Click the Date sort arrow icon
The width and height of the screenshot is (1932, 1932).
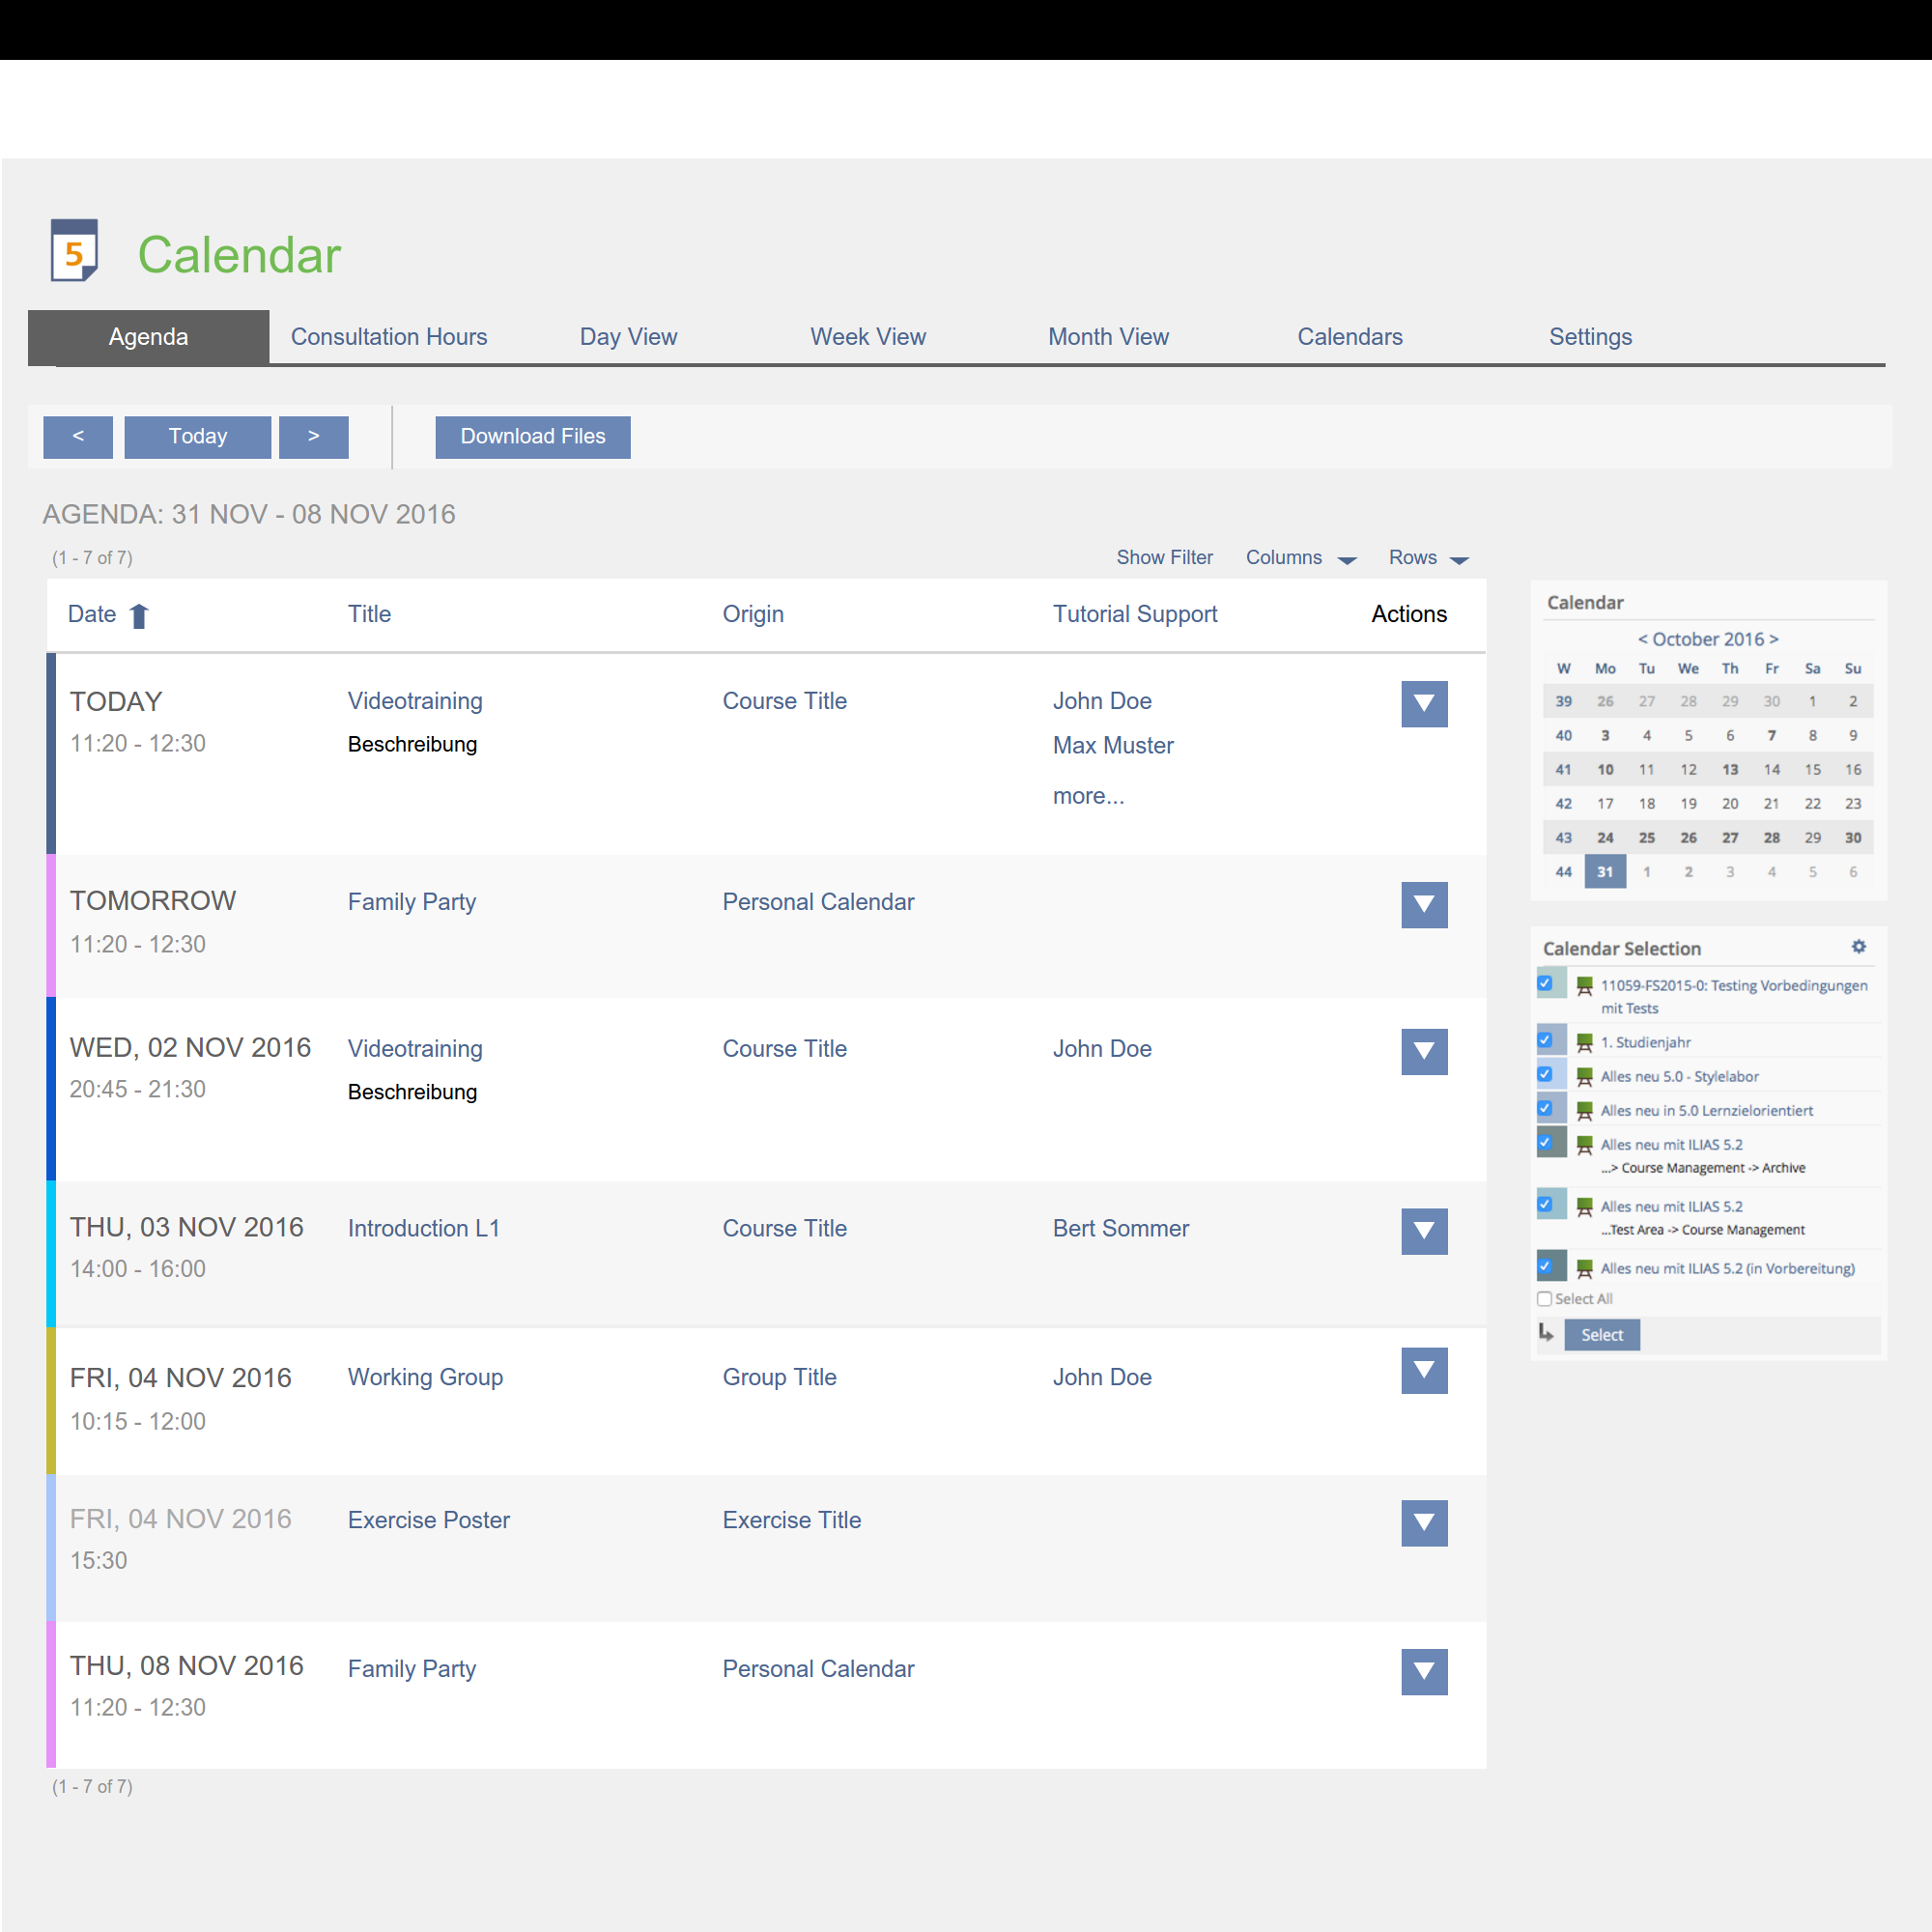pos(139,616)
